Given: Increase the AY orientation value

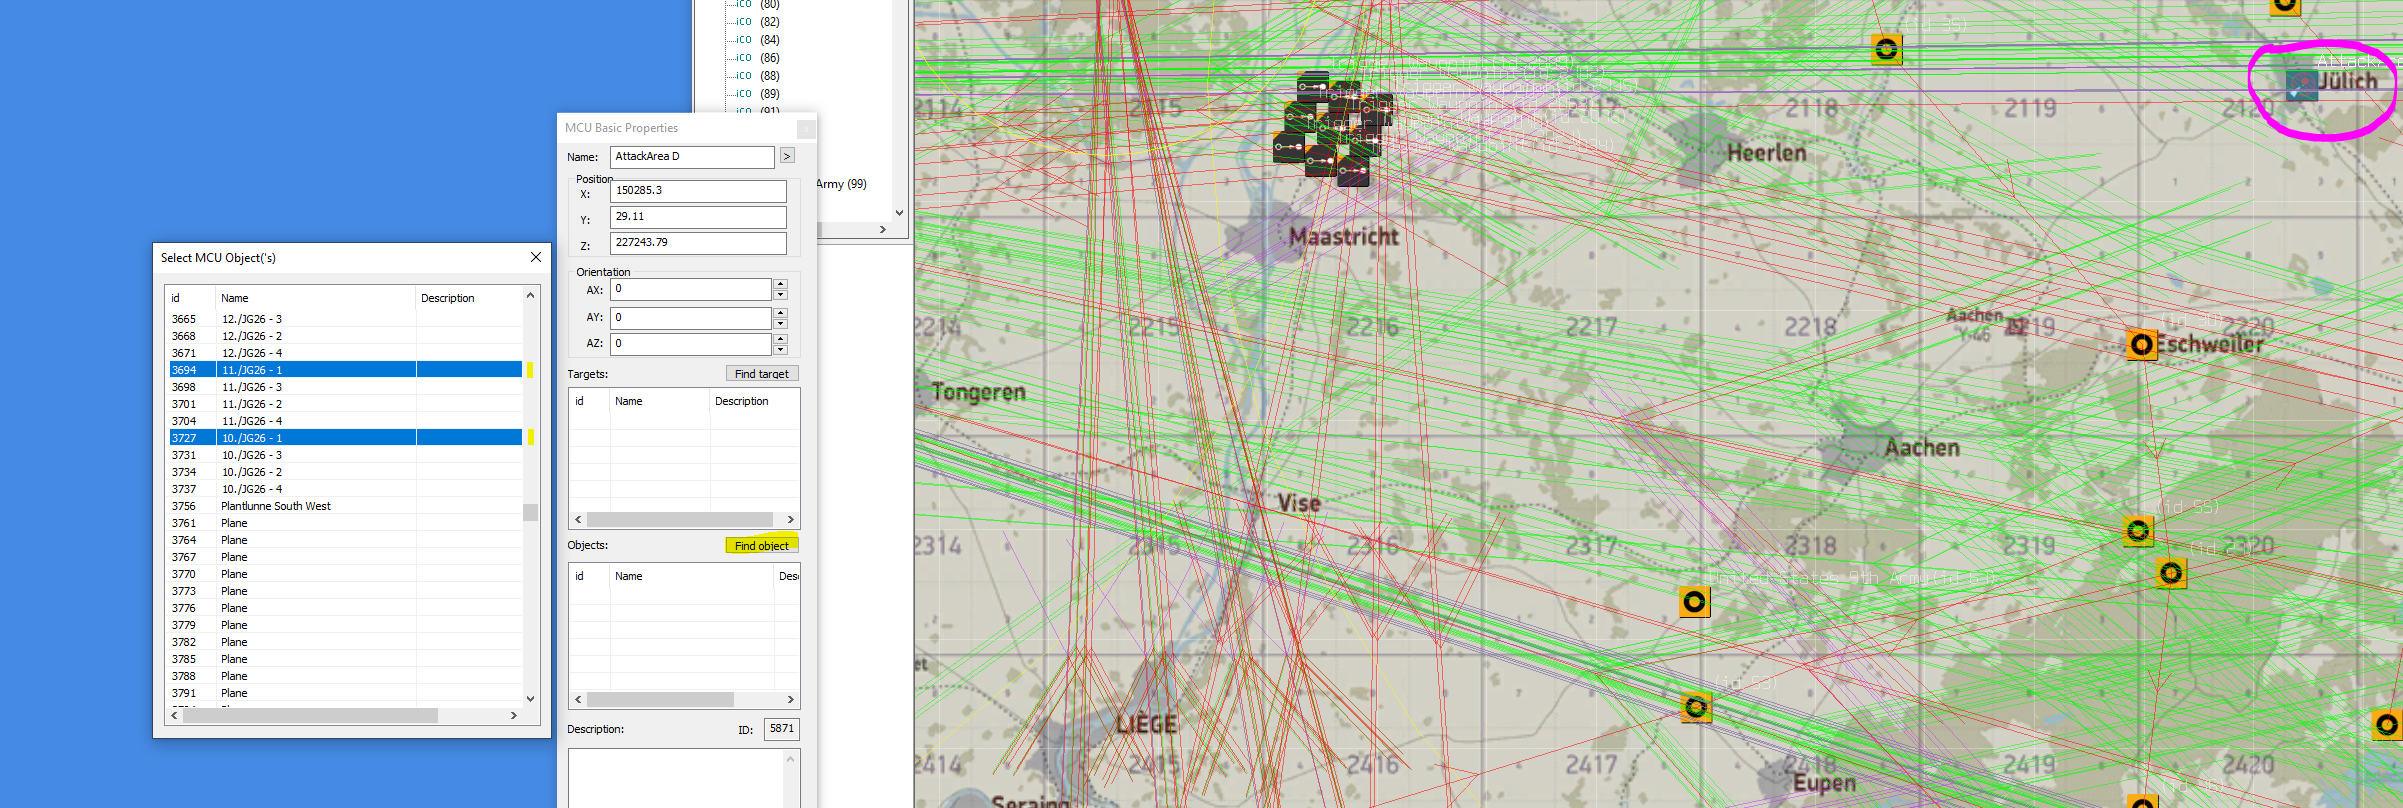Looking at the screenshot, I should coord(780,312).
